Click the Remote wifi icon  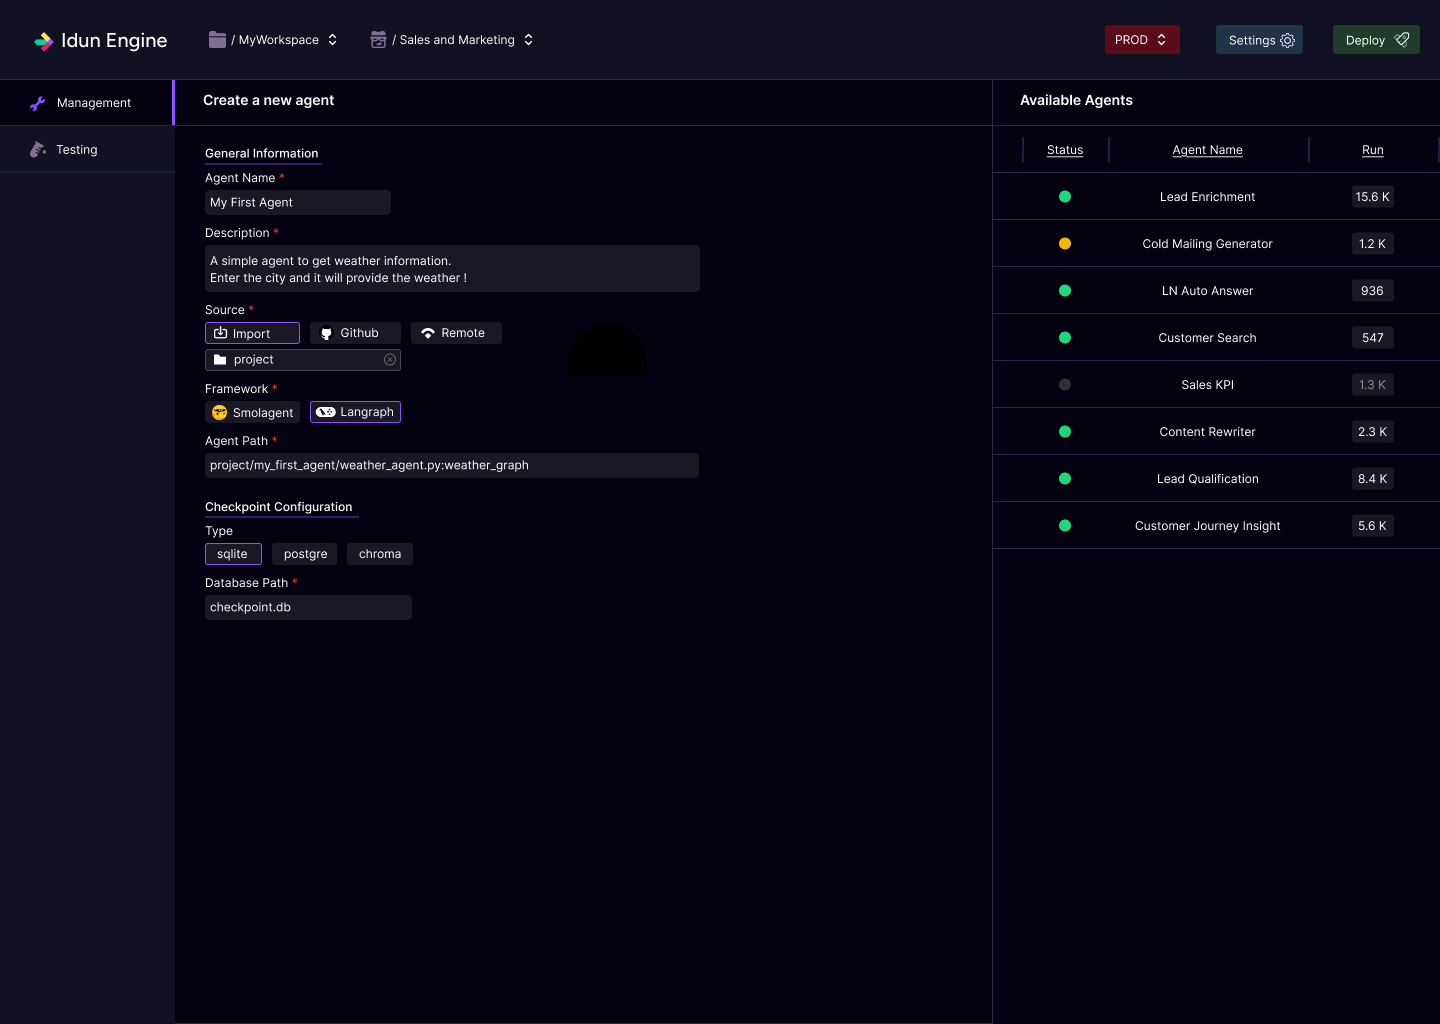click(x=428, y=333)
